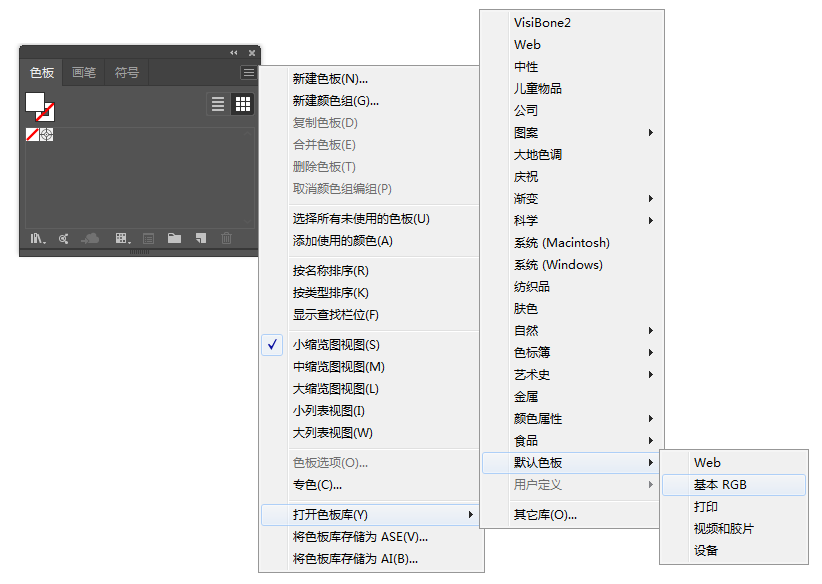Switch the panel to thumbnail grid view

(x=243, y=104)
